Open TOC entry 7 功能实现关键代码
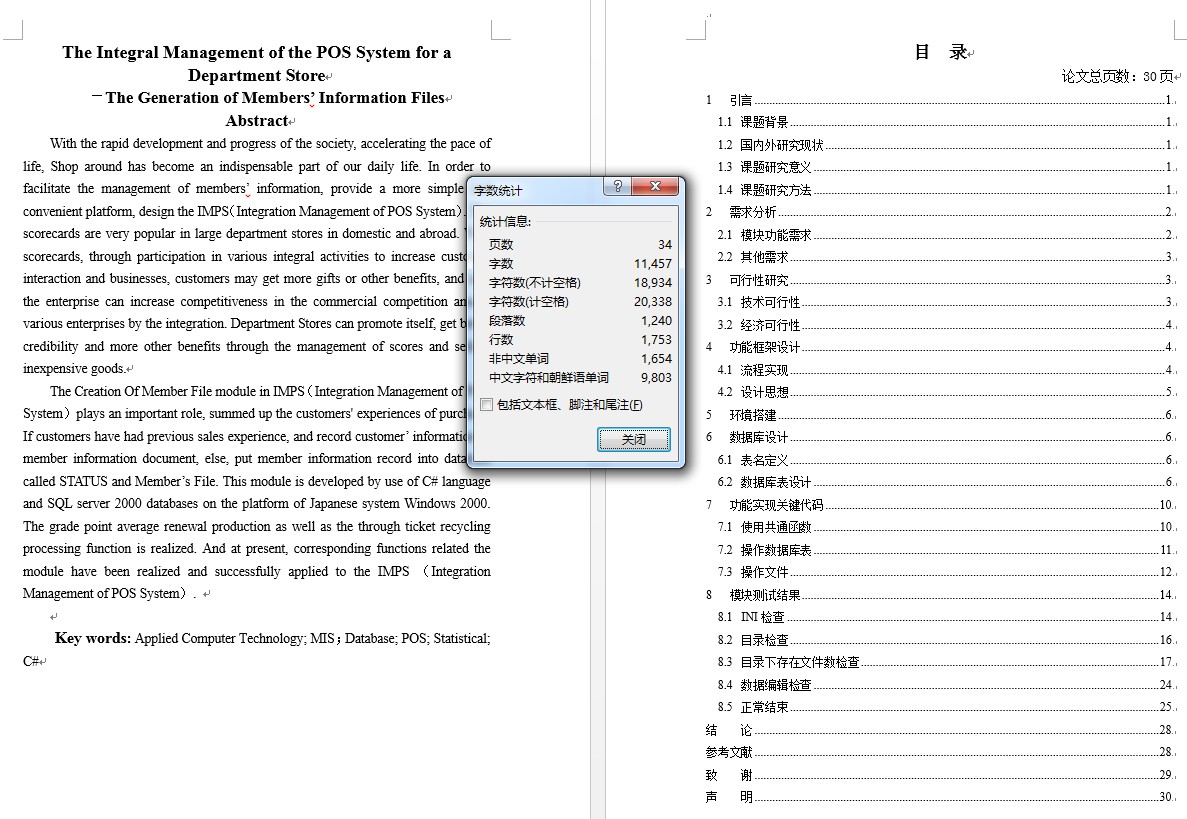1187x819 pixels. click(939, 505)
